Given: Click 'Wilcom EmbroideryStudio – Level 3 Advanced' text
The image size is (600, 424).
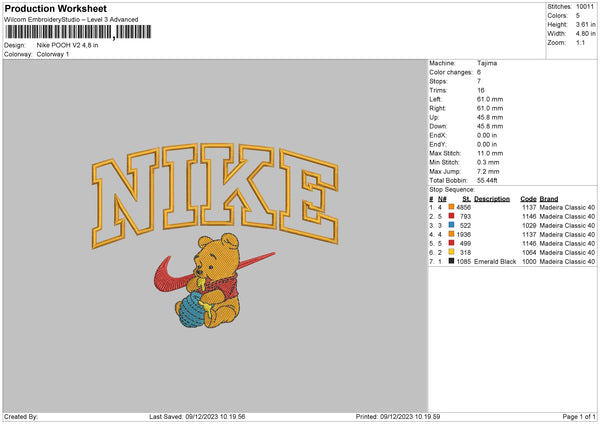Looking at the screenshot, I should tap(71, 20).
